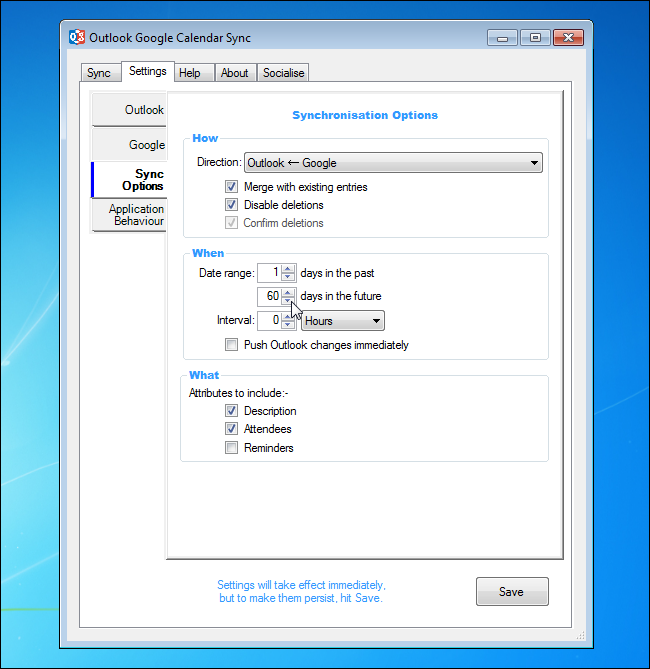Open the Application Behaviour section
The height and width of the screenshot is (669, 650).
click(x=129, y=215)
